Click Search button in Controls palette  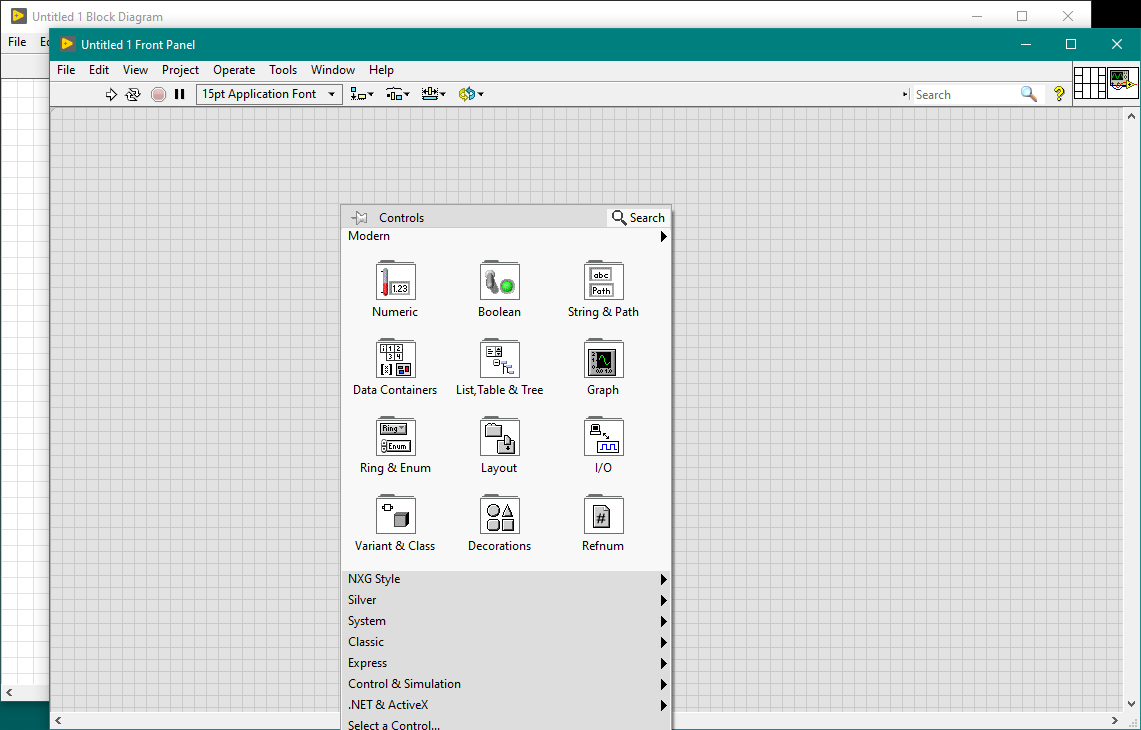(638, 218)
